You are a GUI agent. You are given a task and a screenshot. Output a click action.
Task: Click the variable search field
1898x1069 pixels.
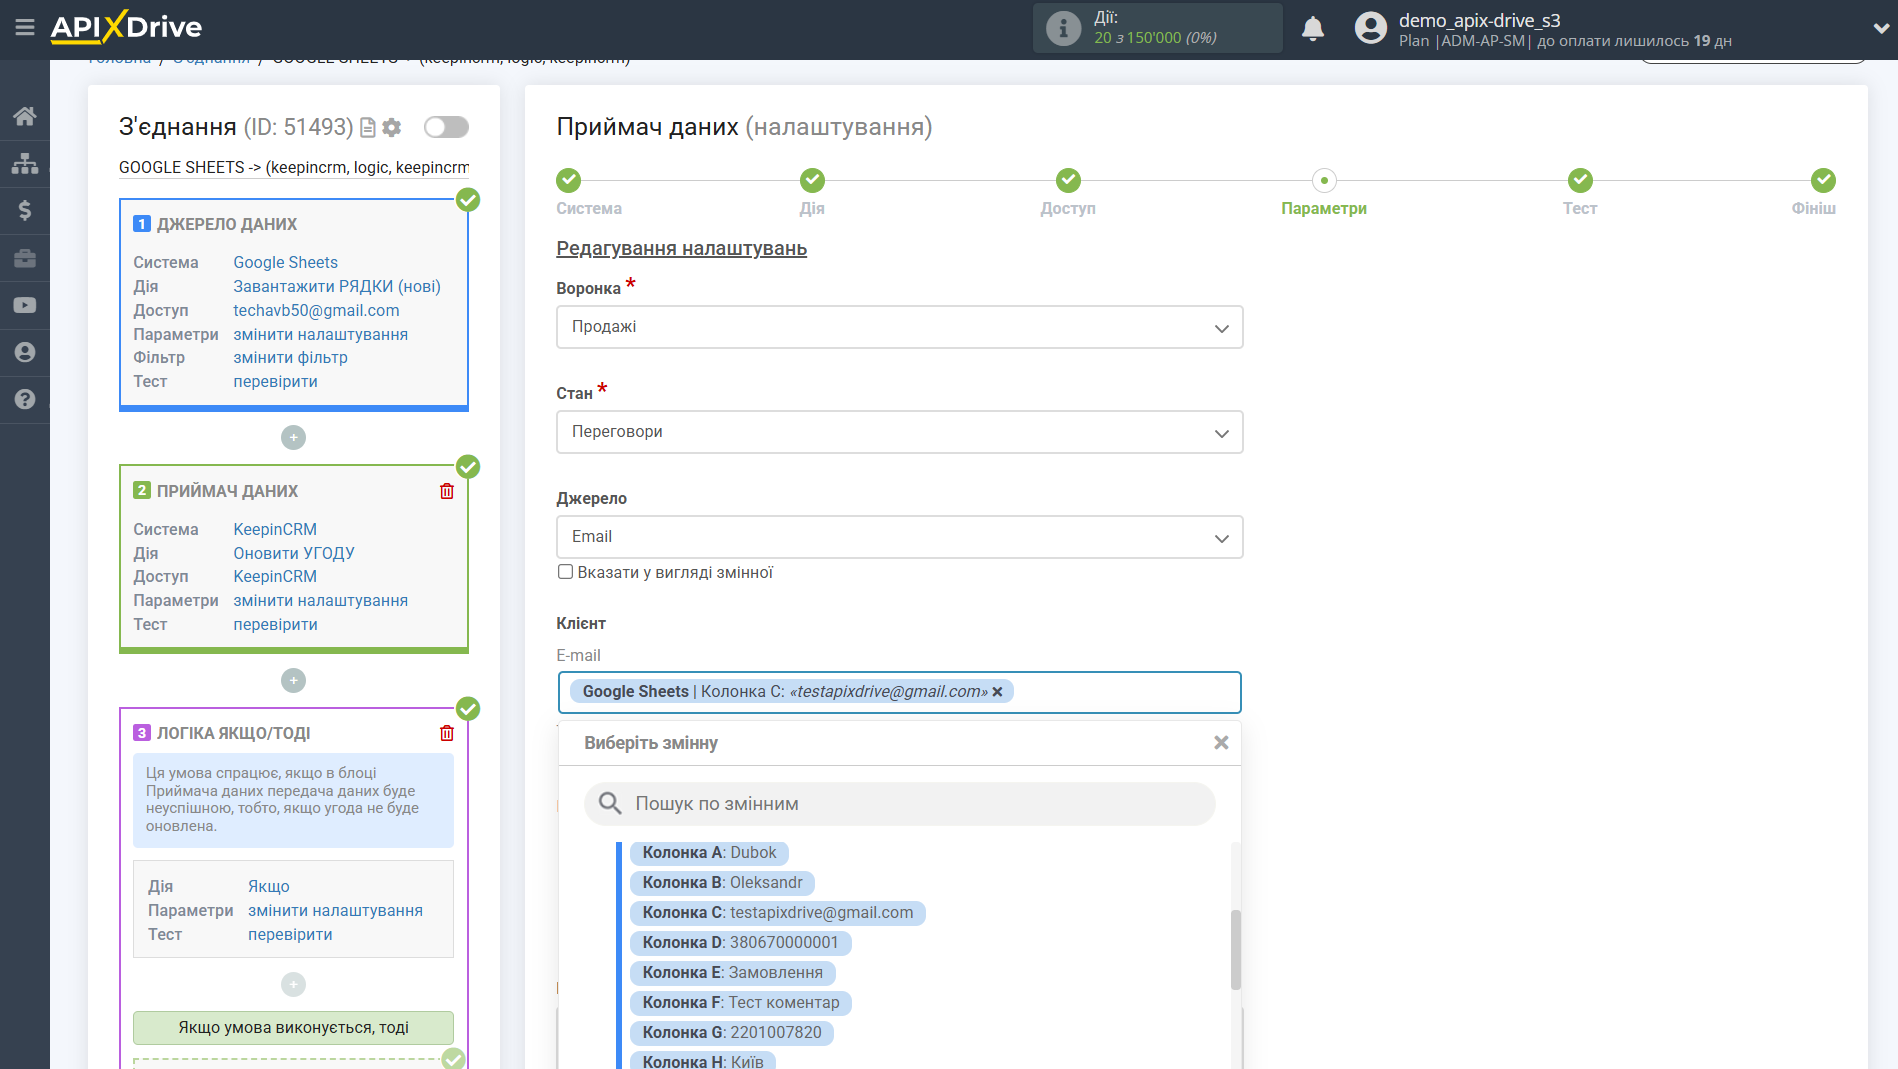(x=899, y=804)
